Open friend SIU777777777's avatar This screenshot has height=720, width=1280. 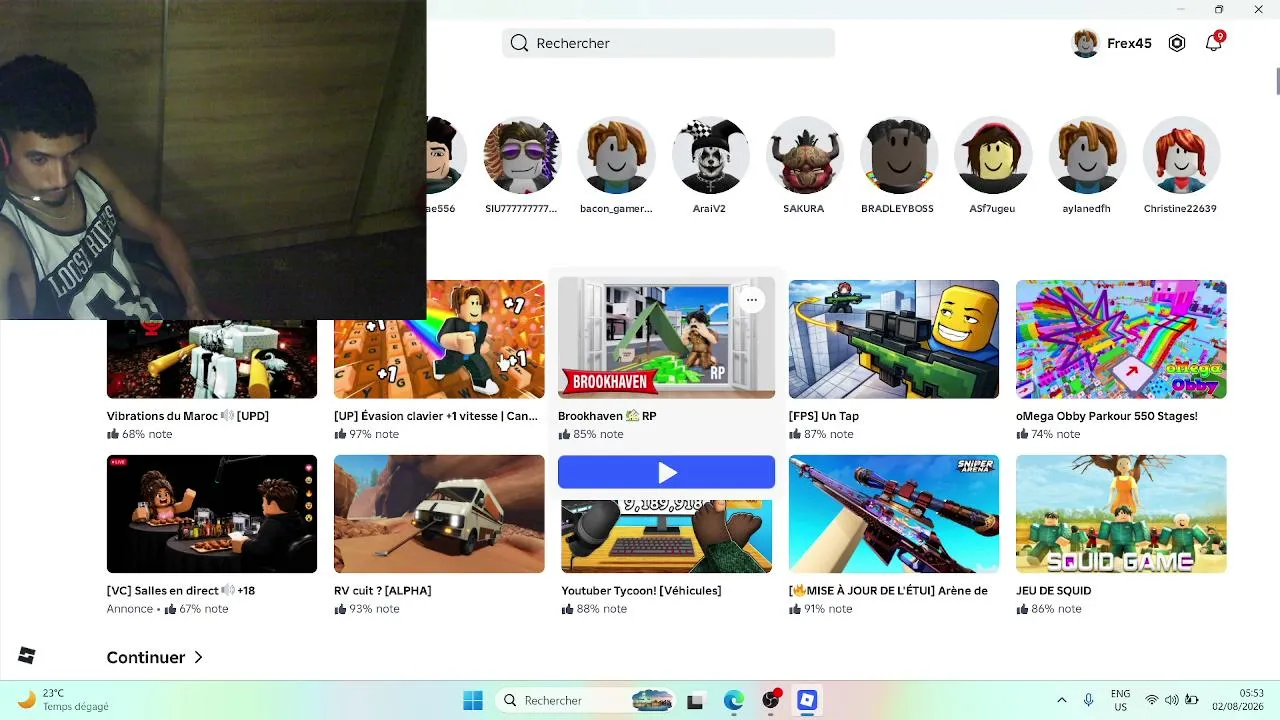coord(522,155)
